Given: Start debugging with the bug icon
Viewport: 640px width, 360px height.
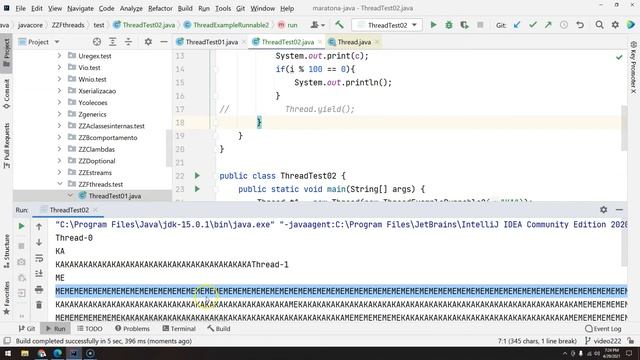Looking at the screenshot, I should click(x=449, y=25).
